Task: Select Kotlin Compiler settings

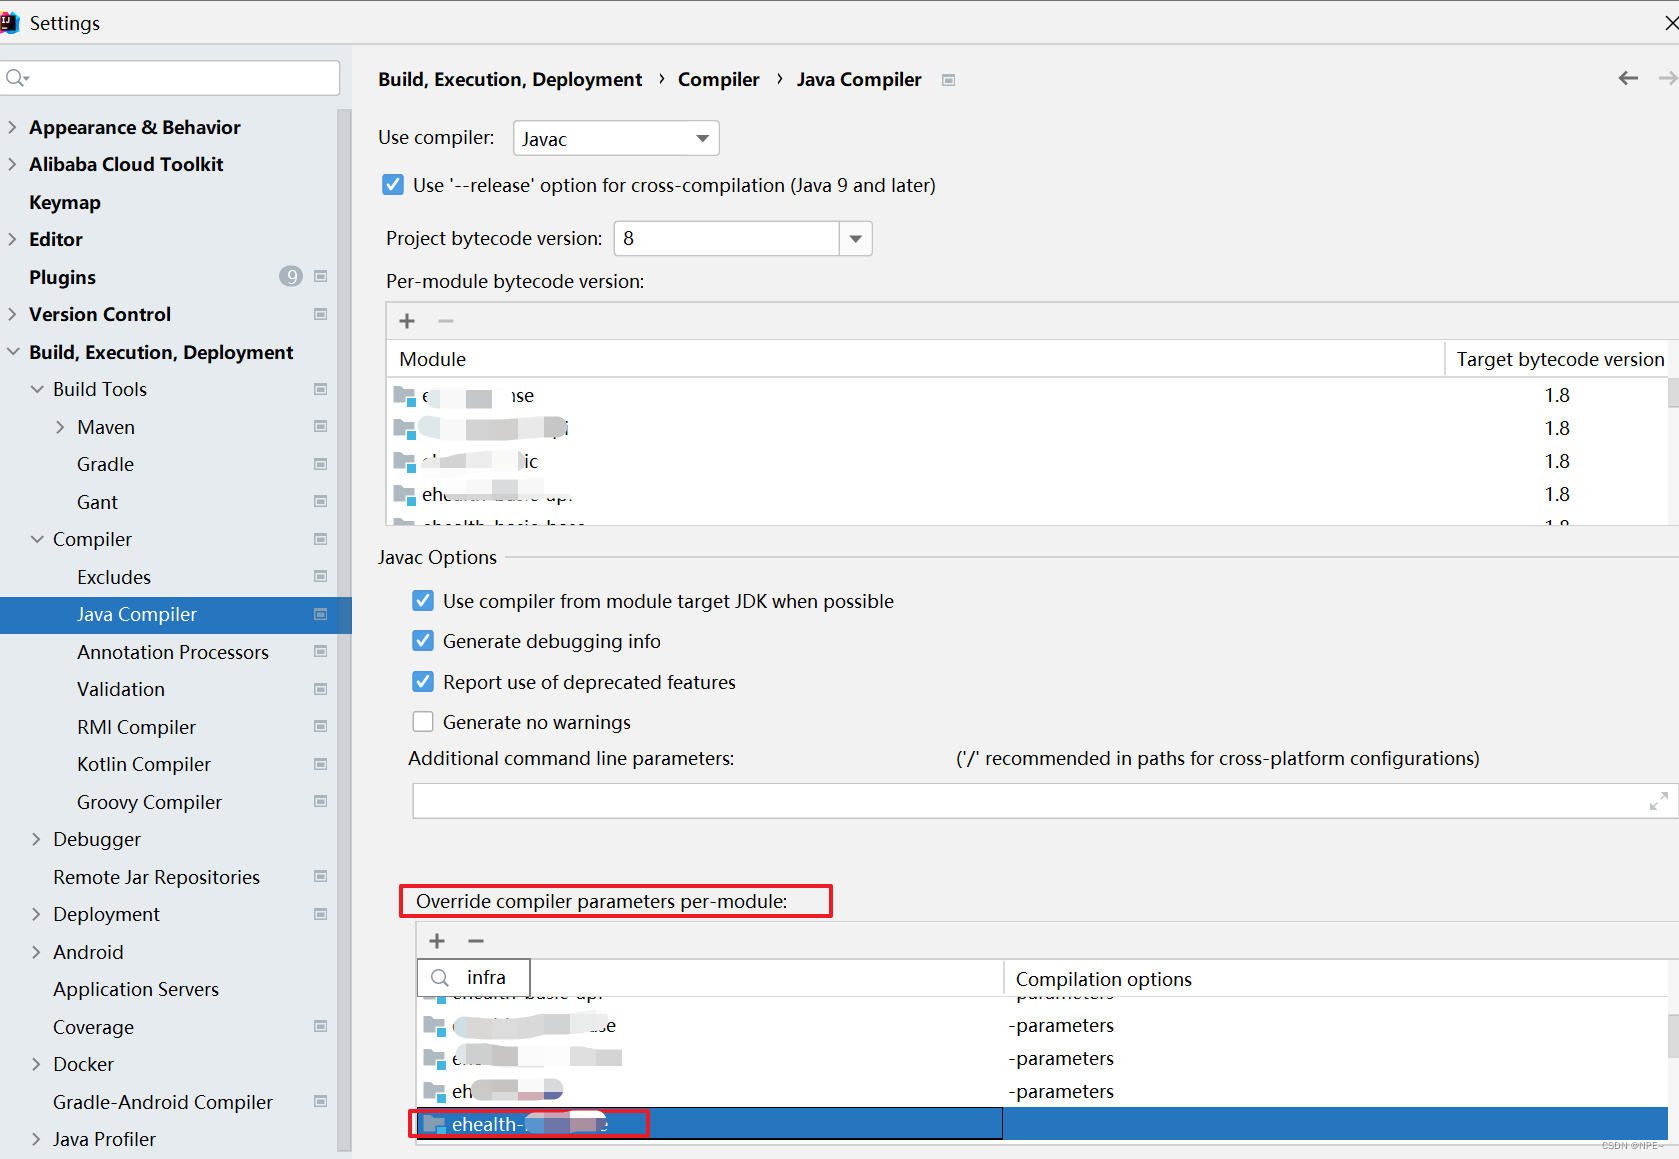Action: (144, 764)
